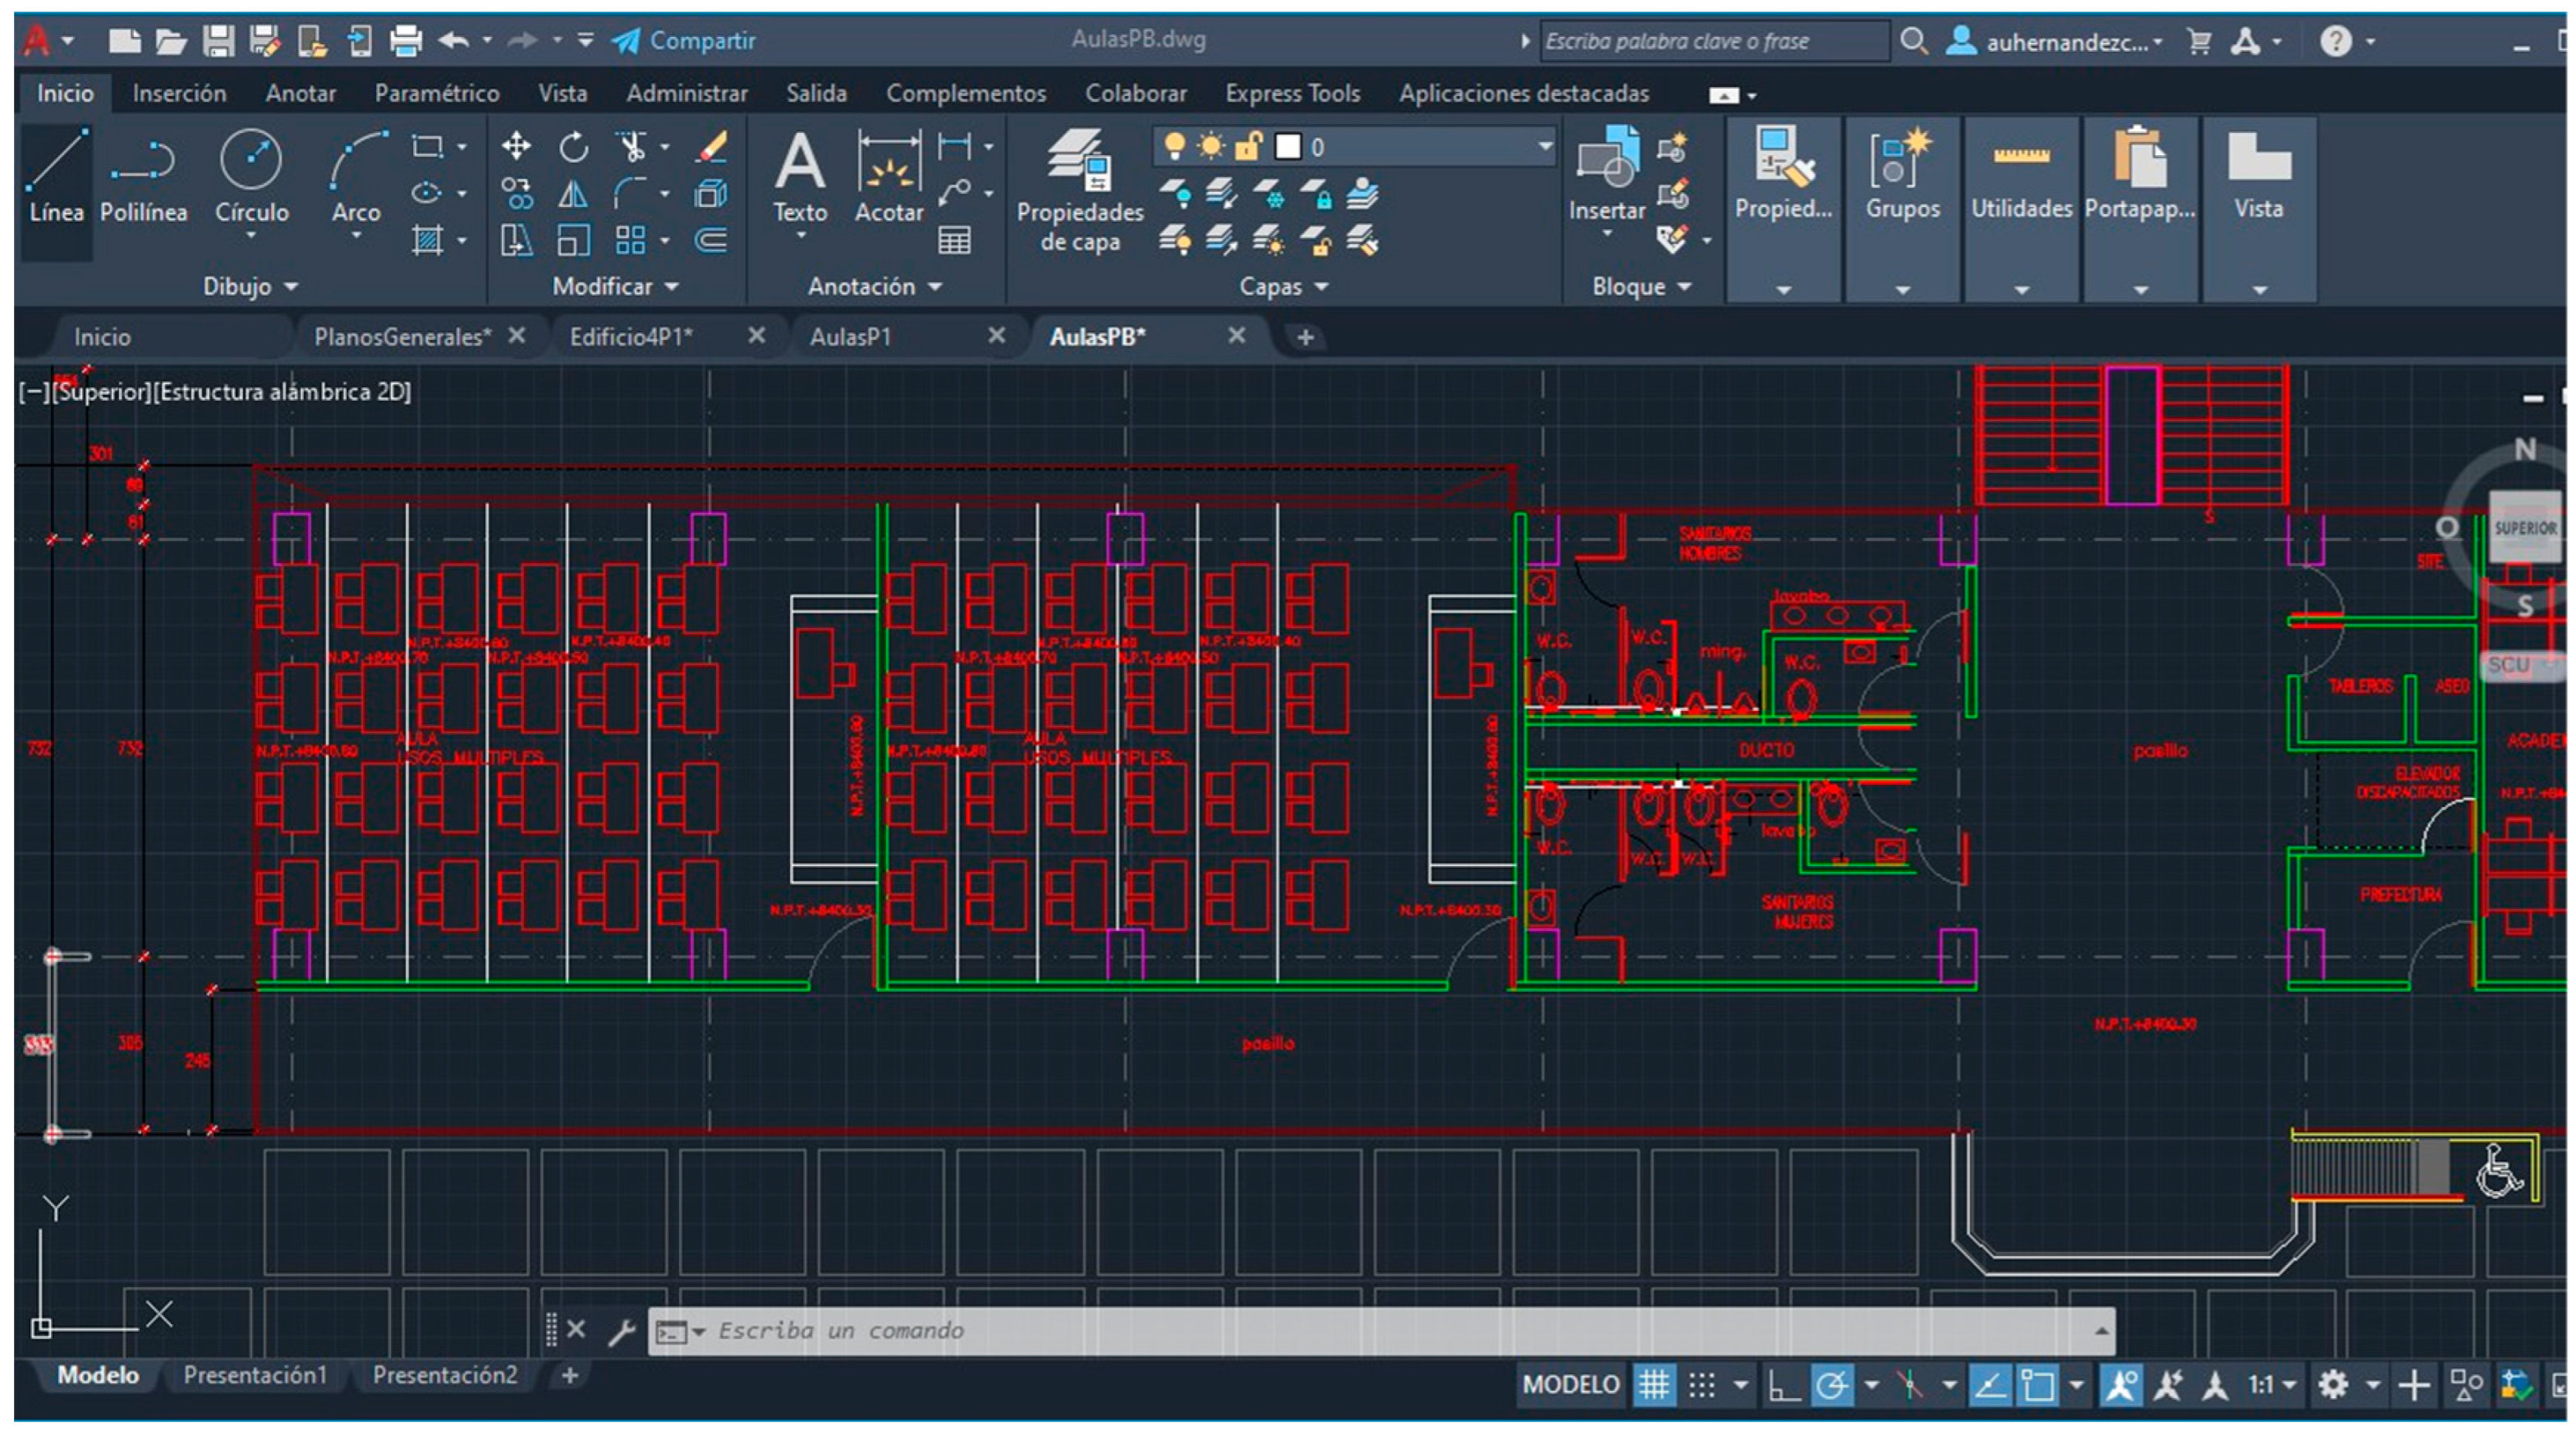2576x1435 pixels.
Task: Open the Anotar ribbon tab
Action: tap(300, 93)
